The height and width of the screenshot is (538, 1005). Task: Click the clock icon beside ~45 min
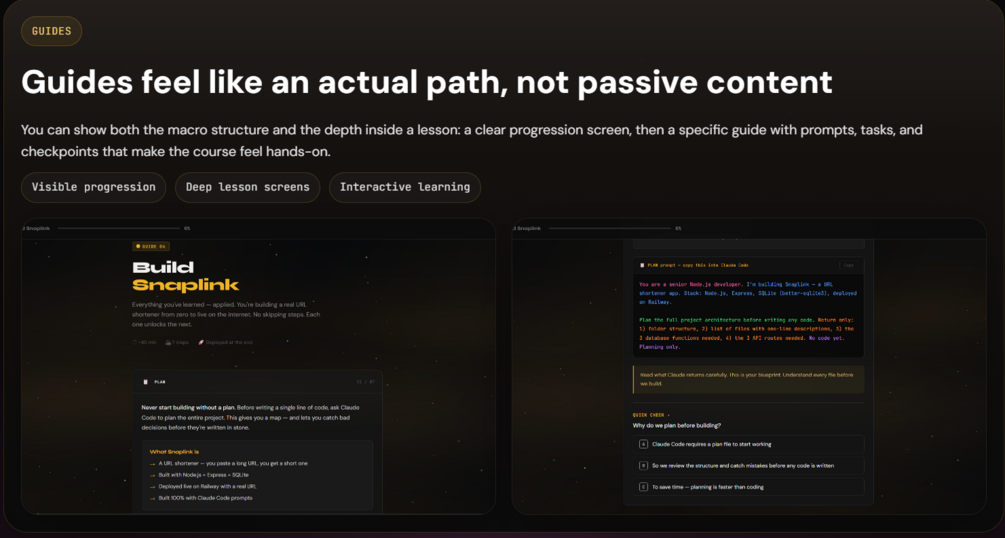135,342
